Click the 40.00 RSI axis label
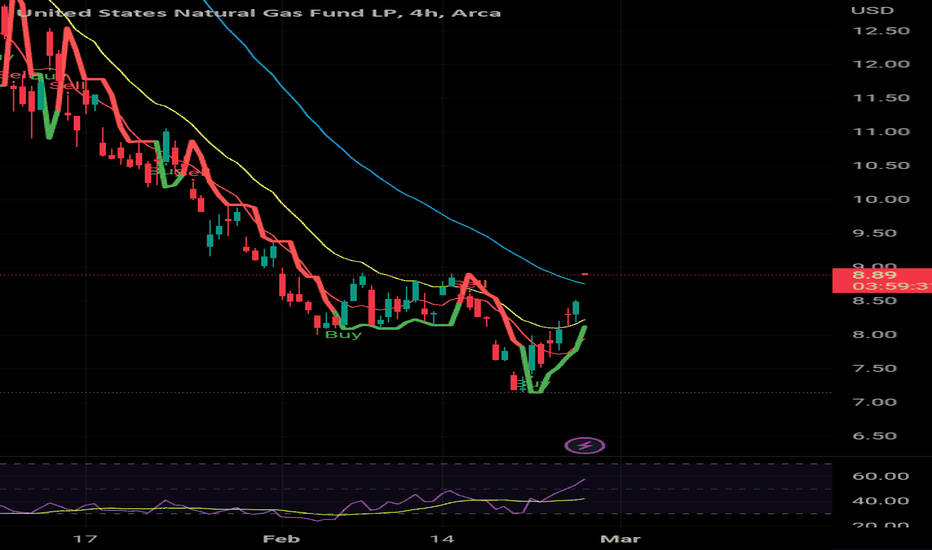 [x=881, y=501]
